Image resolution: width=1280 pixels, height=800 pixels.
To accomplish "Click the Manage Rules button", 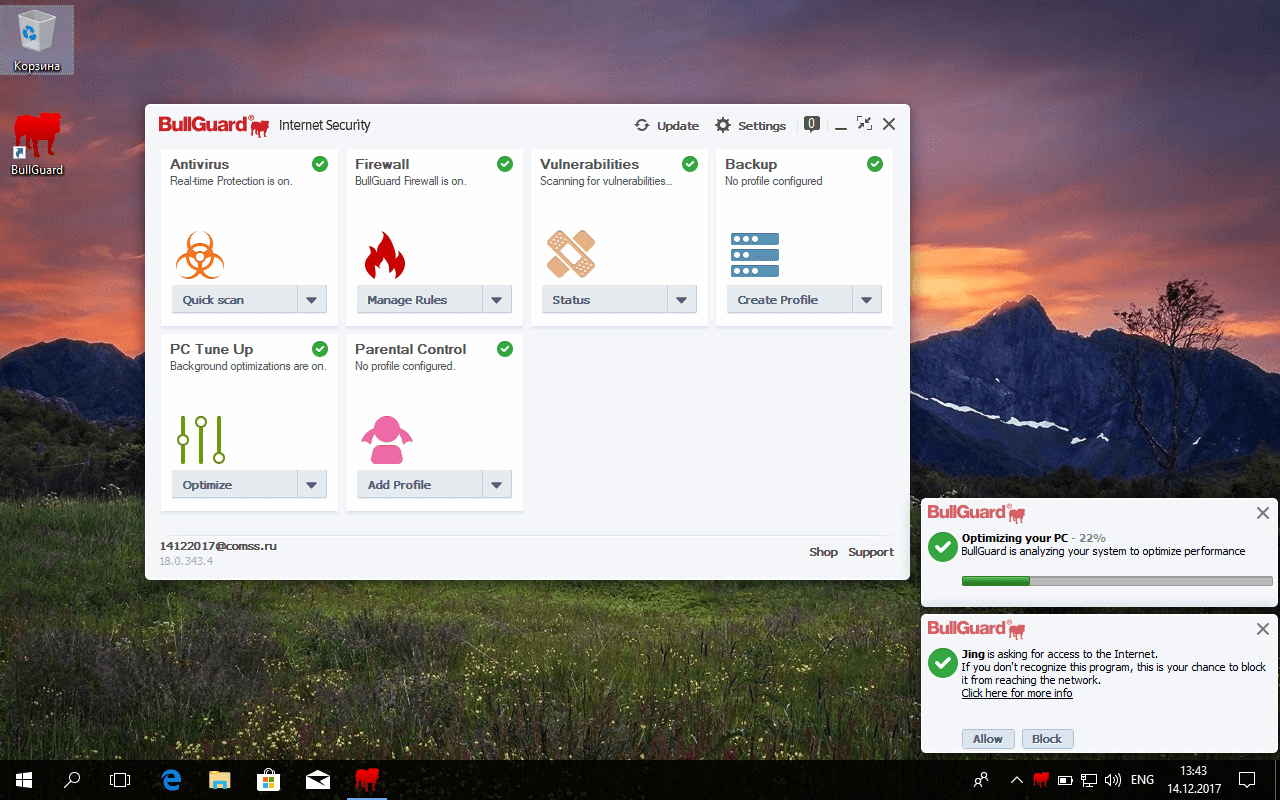I will 420,299.
